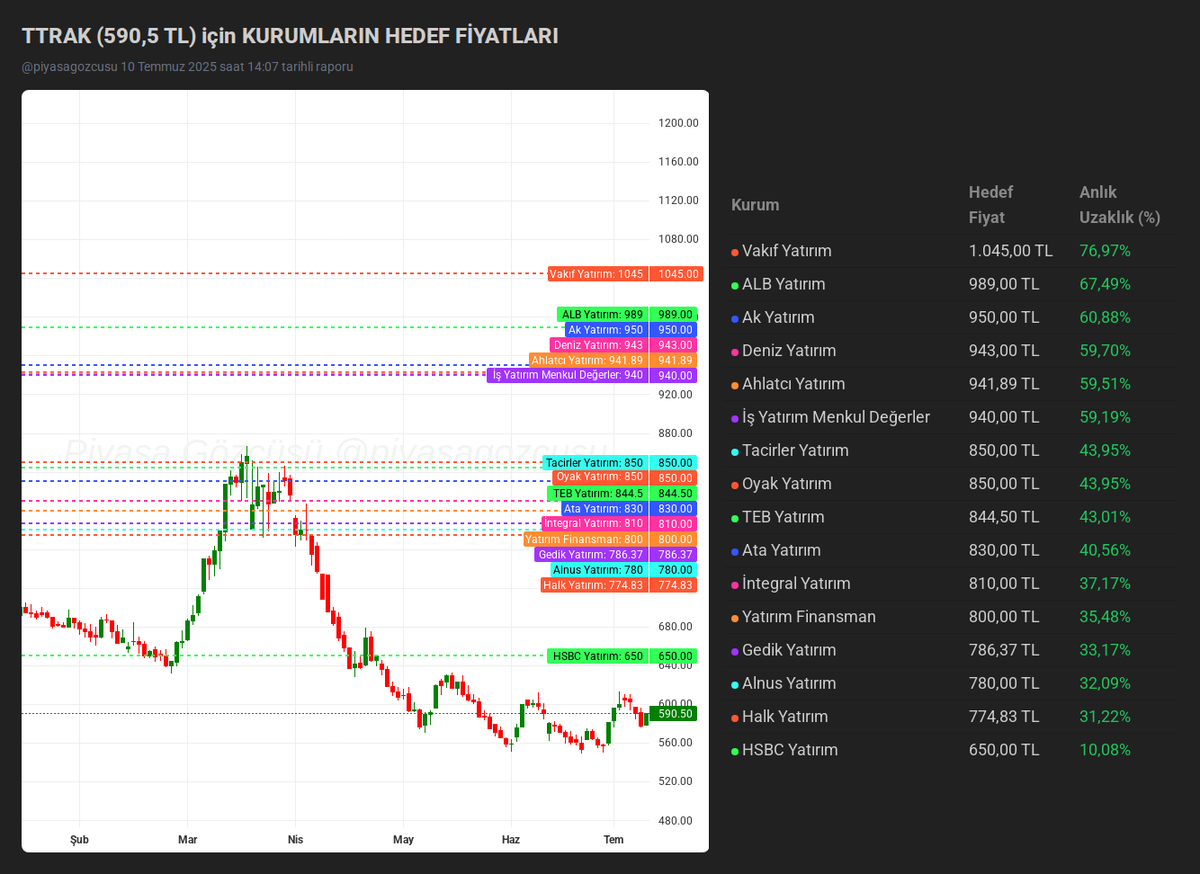
Task: Click İntegral Yatırım in the table
Action: coord(796,583)
